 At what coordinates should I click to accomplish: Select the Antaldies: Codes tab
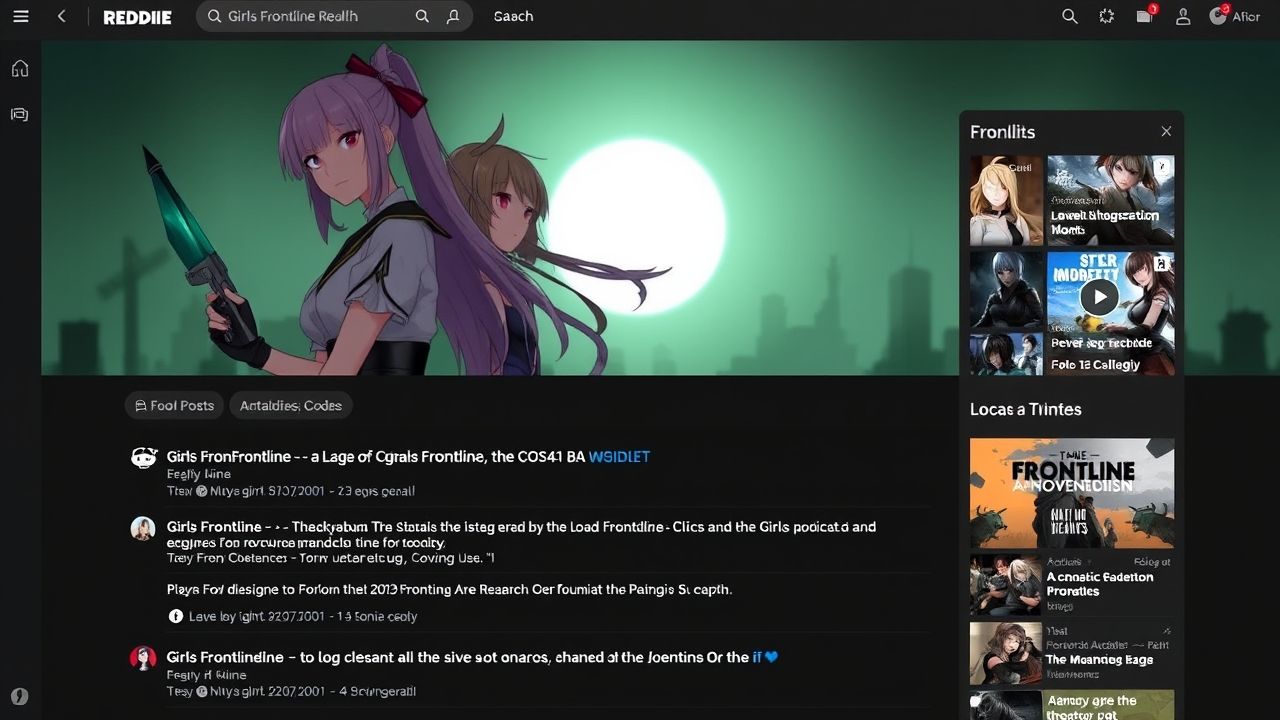coord(291,405)
